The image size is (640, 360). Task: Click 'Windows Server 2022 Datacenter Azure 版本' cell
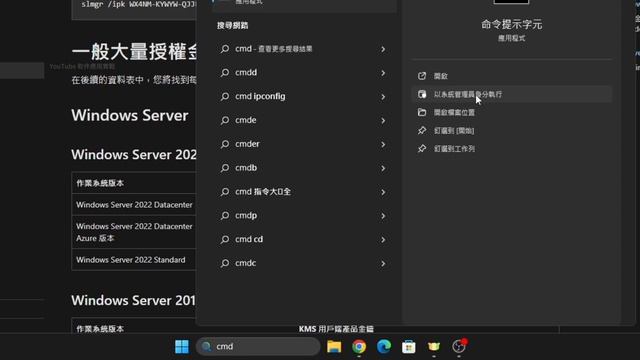click(x=134, y=232)
